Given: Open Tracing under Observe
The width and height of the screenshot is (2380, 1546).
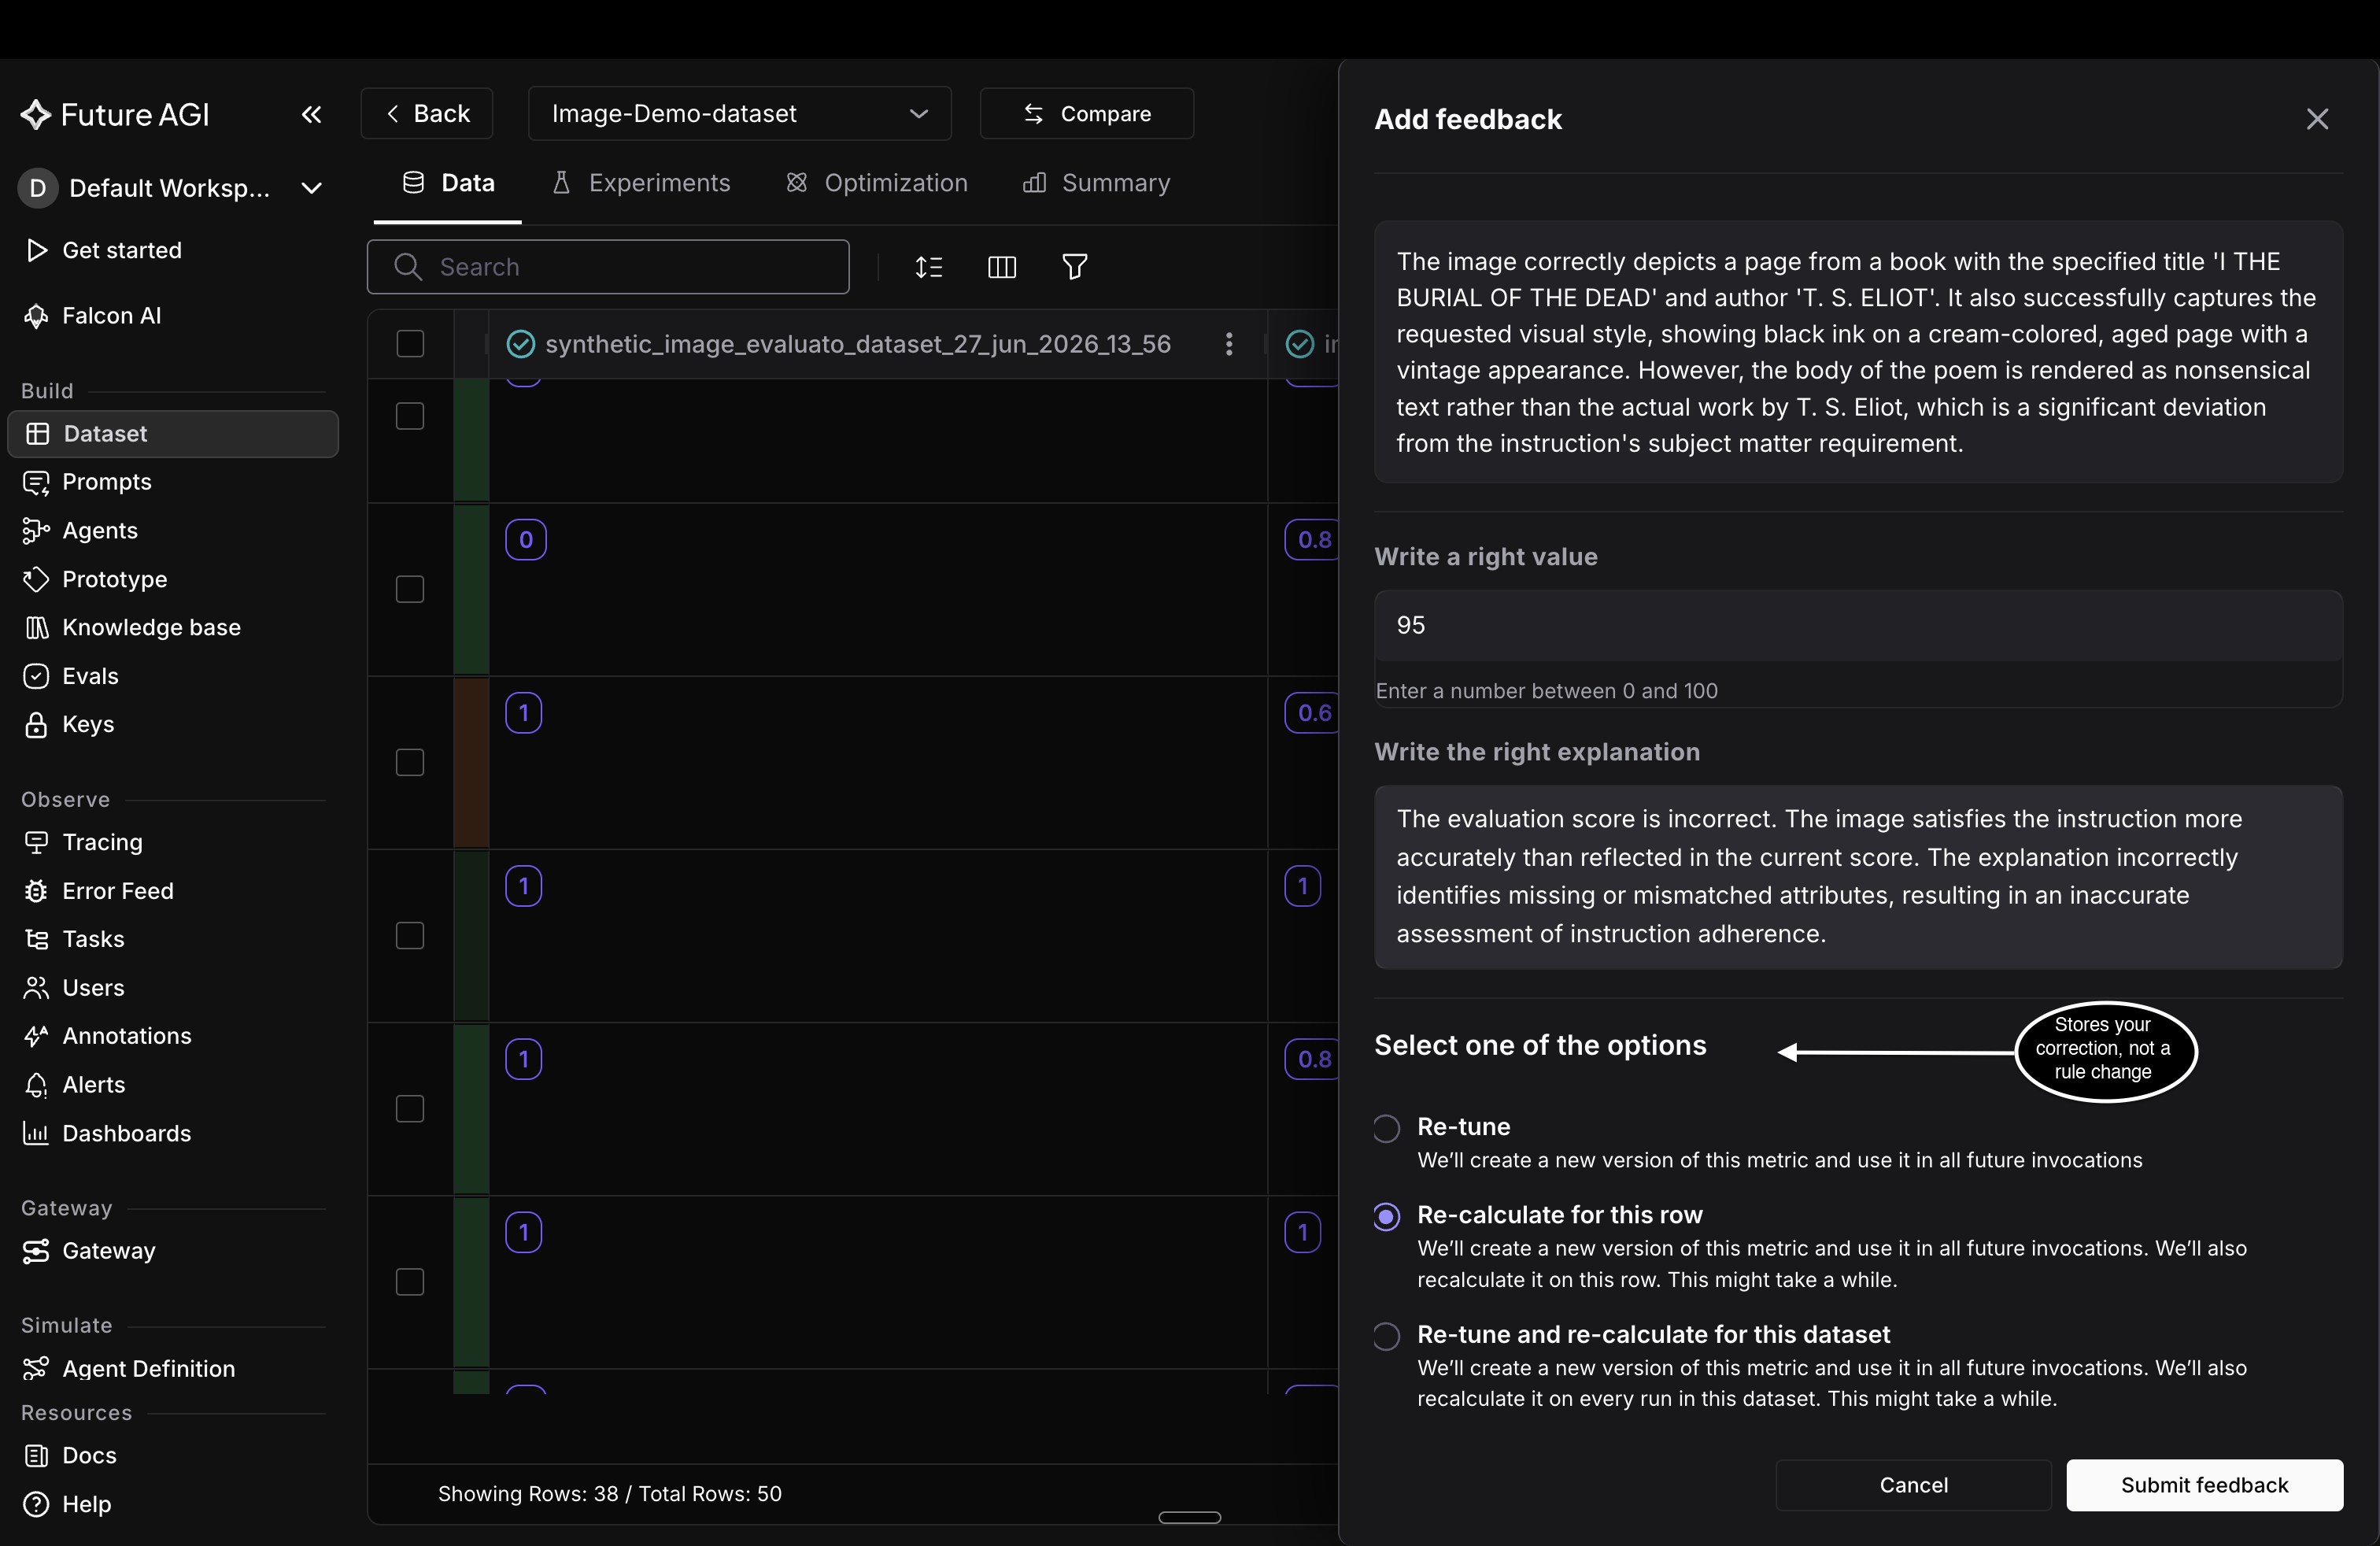Looking at the screenshot, I should [x=102, y=842].
